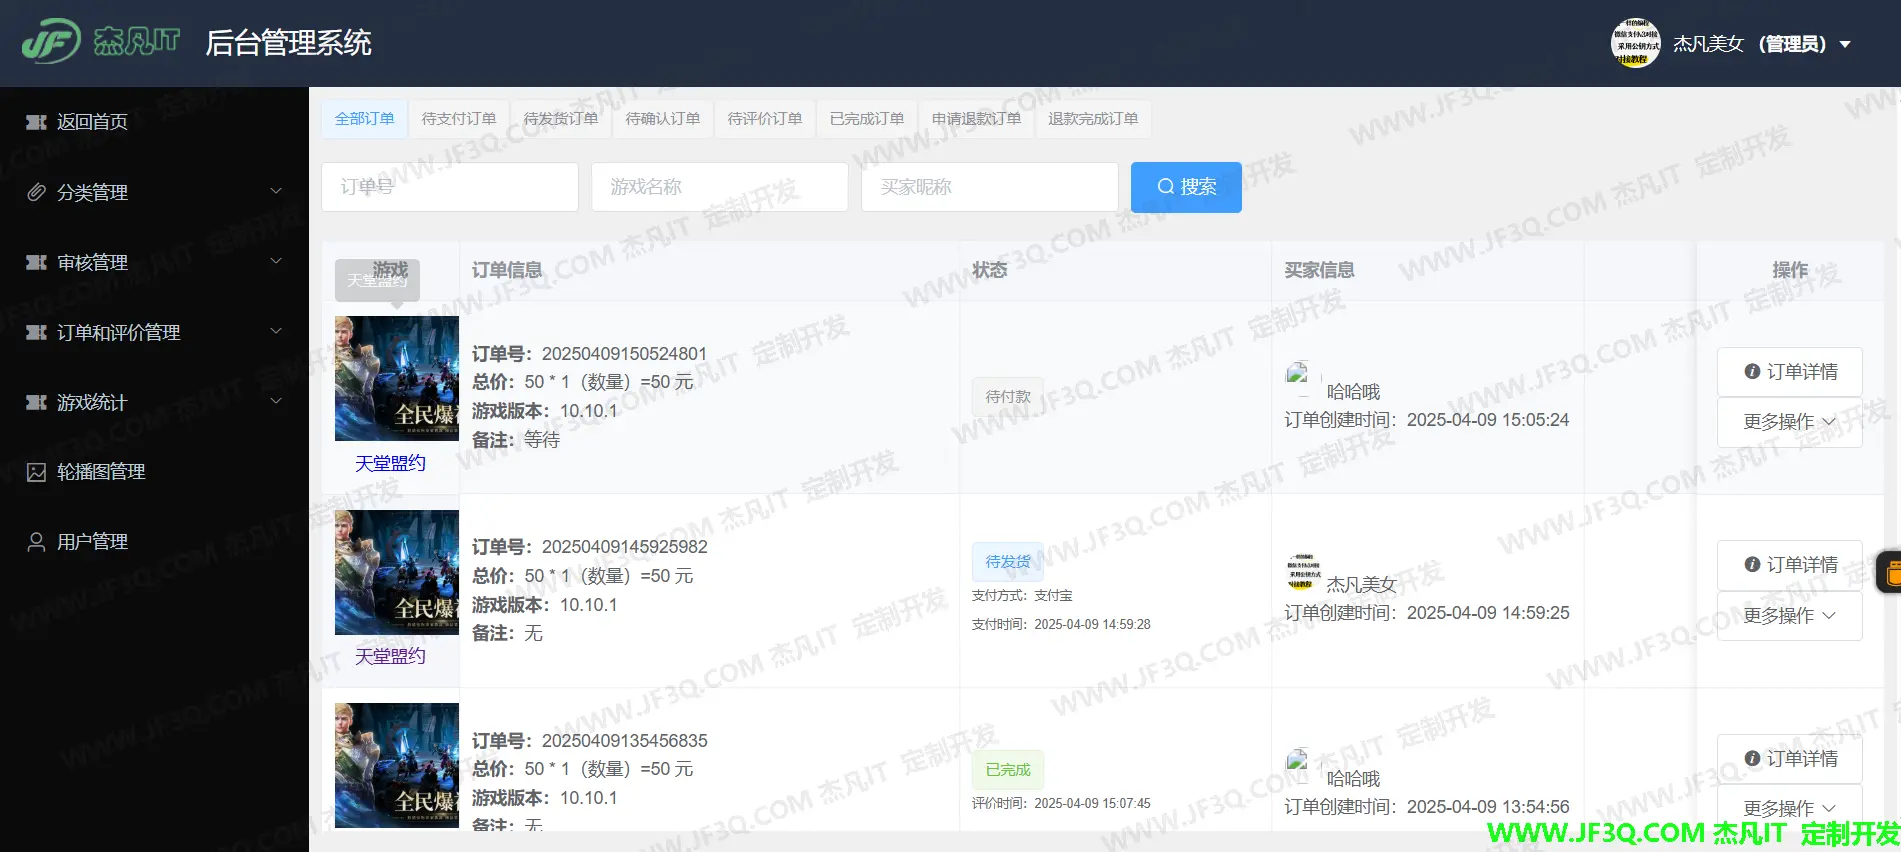Switch to the 待支付订单 tab

[458, 119]
